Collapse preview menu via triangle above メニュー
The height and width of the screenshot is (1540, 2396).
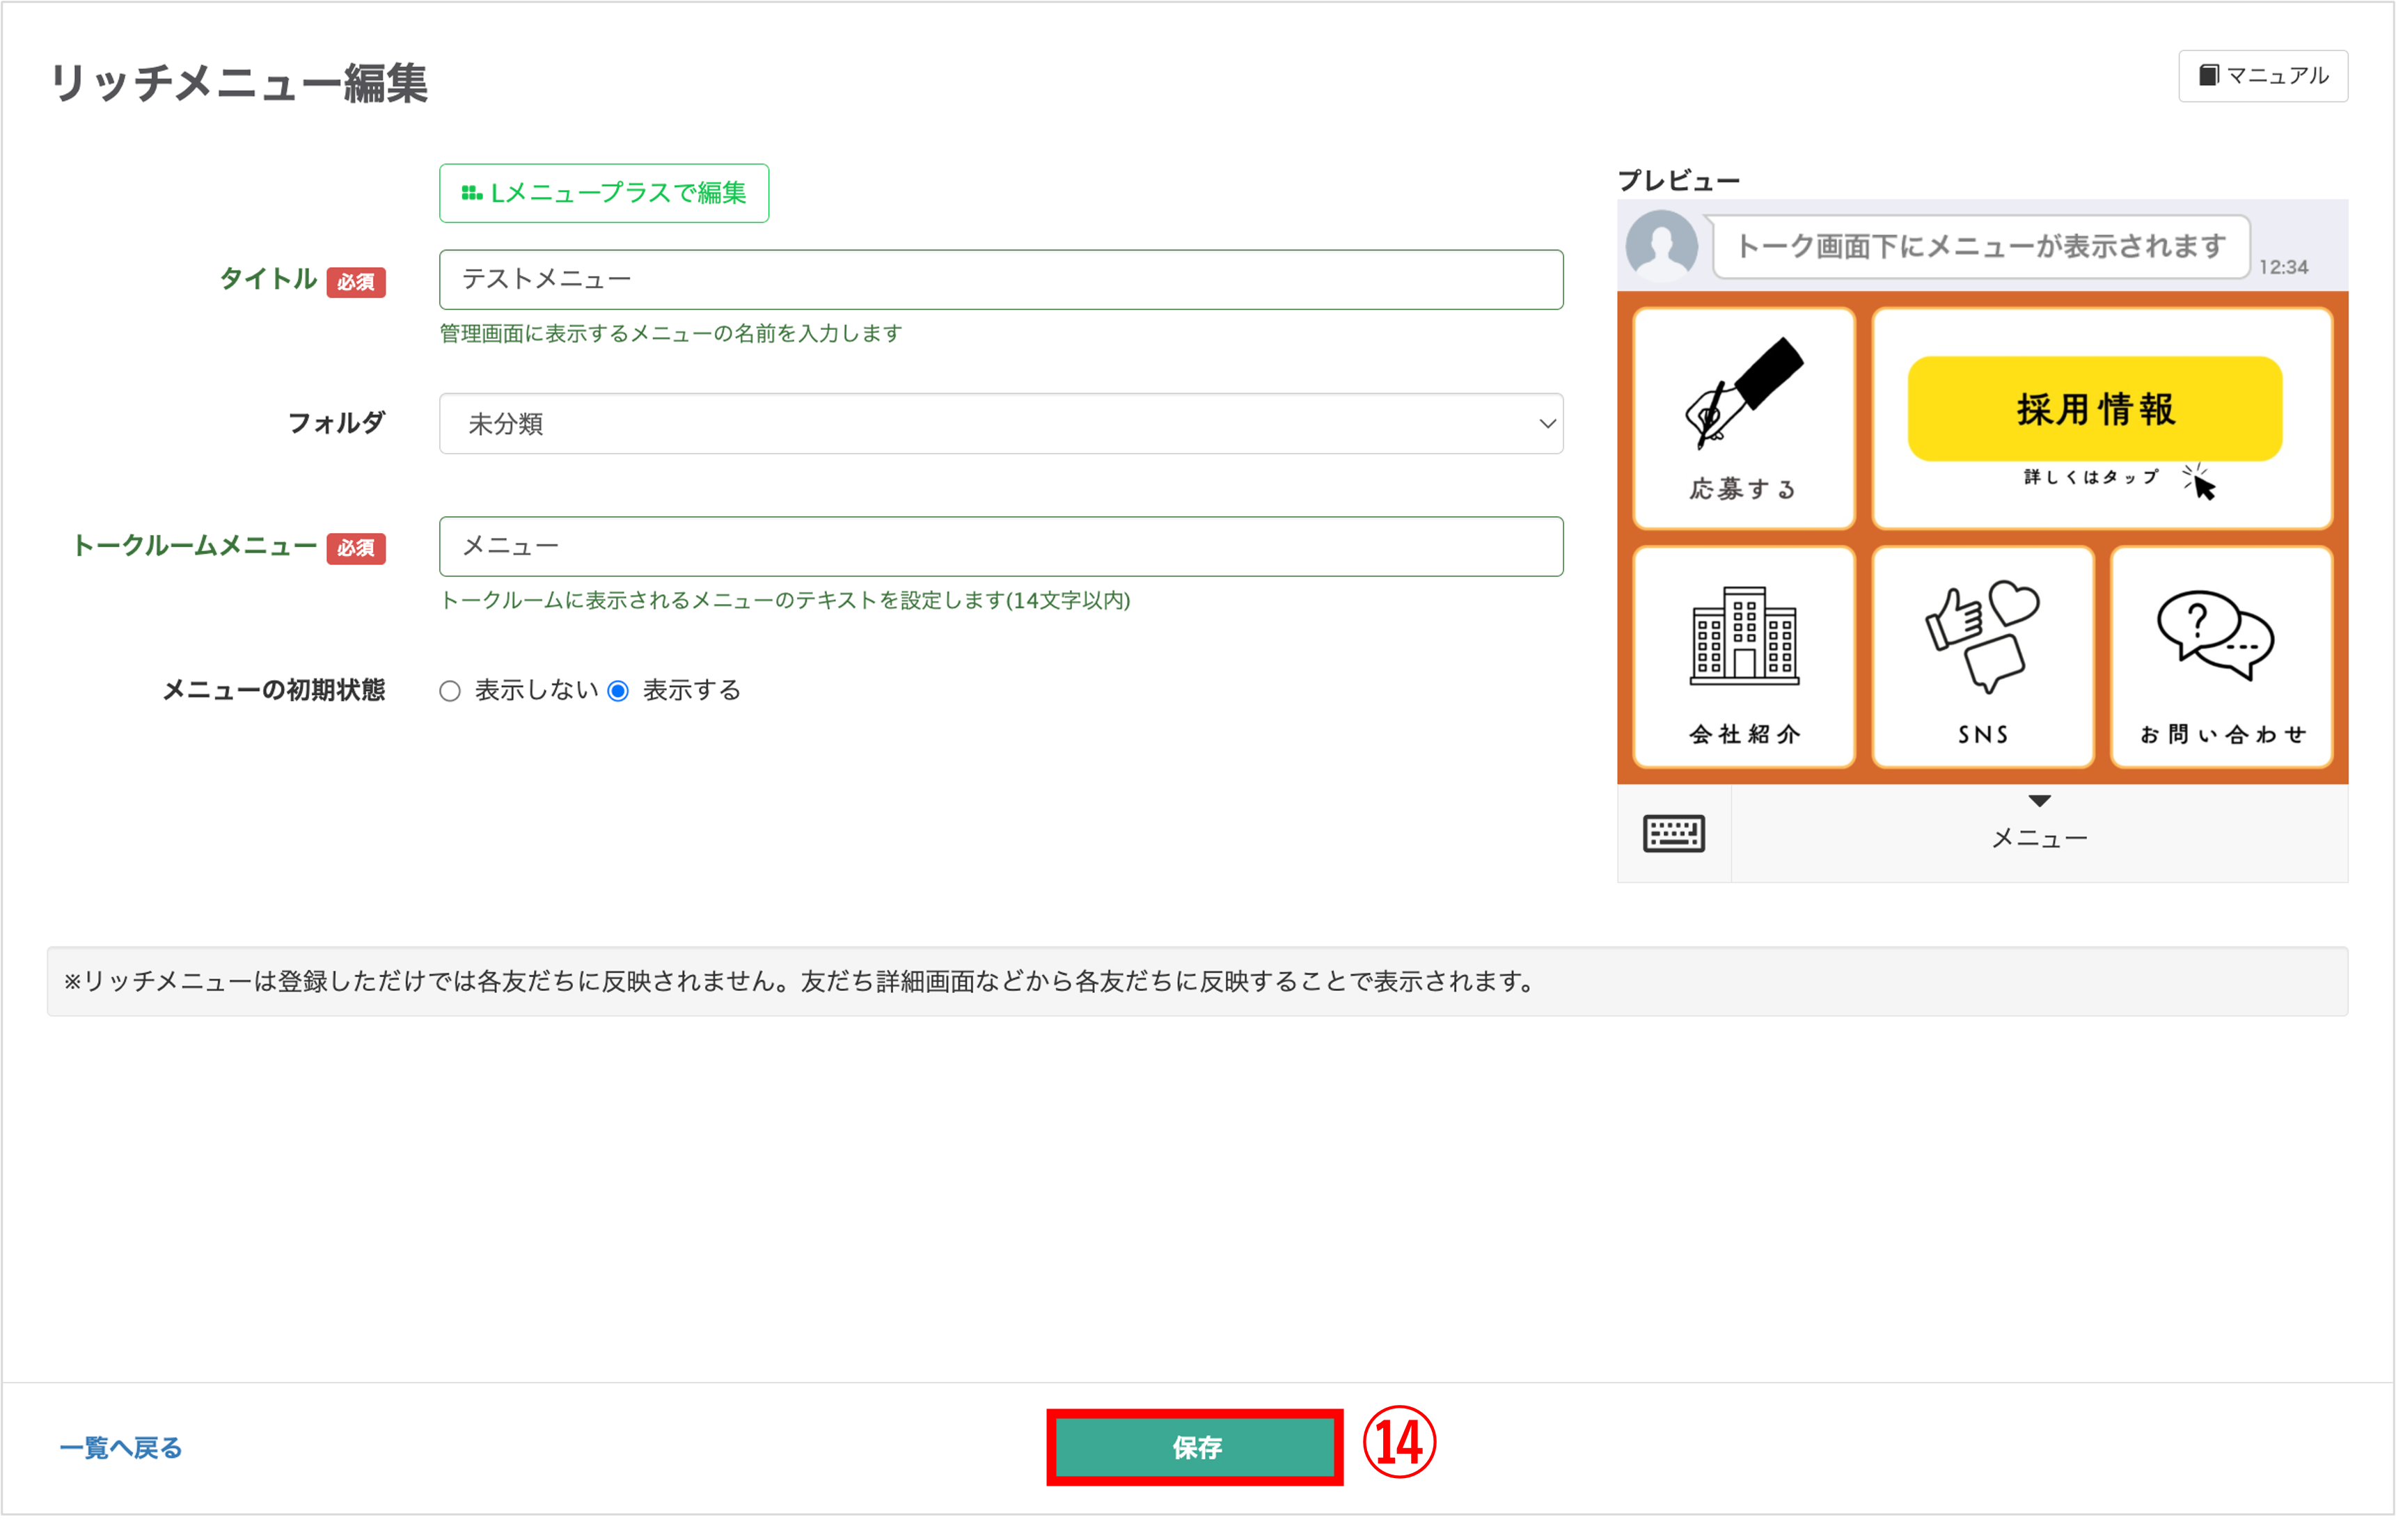(2039, 801)
